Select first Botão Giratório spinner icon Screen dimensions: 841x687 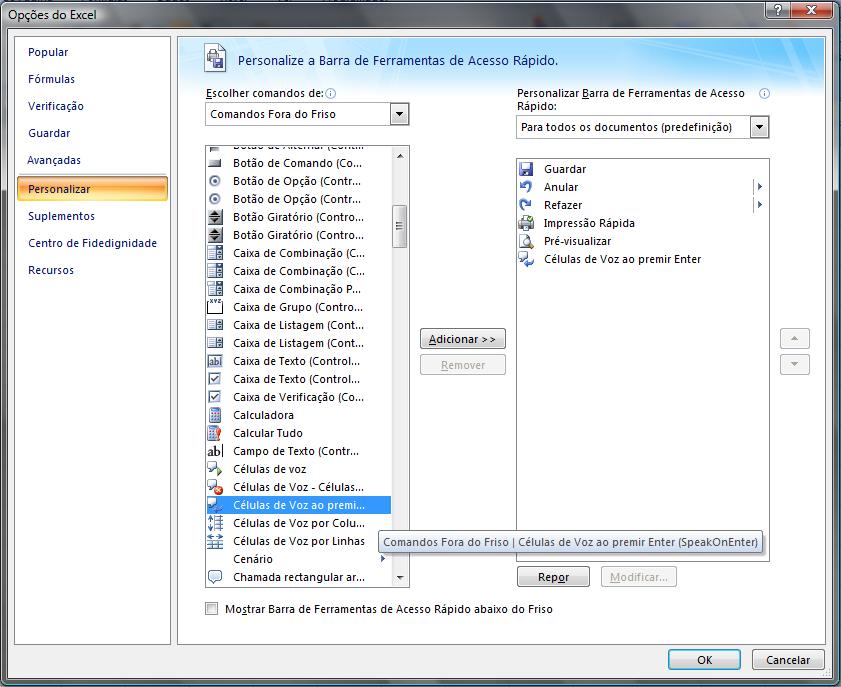tap(215, 217)
